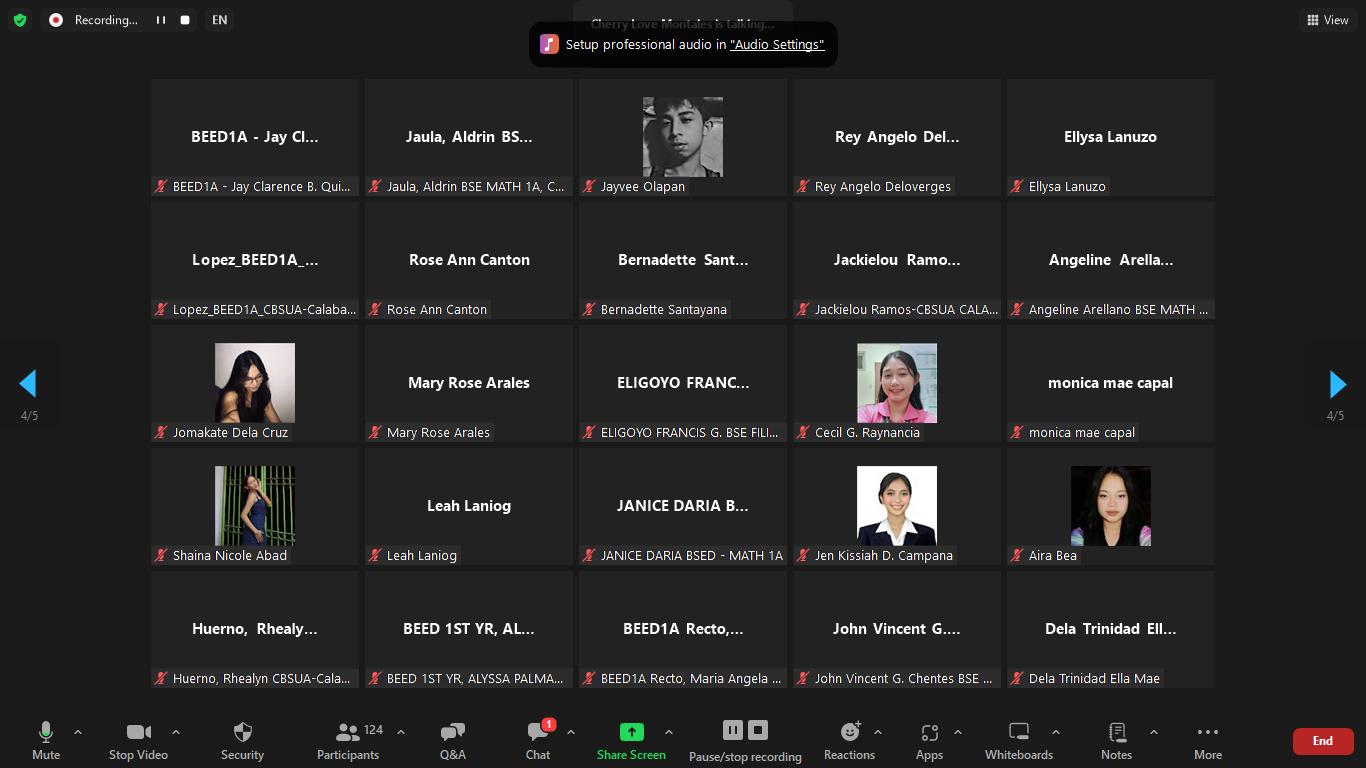Open the More options menu

(x=1207, y=740)
